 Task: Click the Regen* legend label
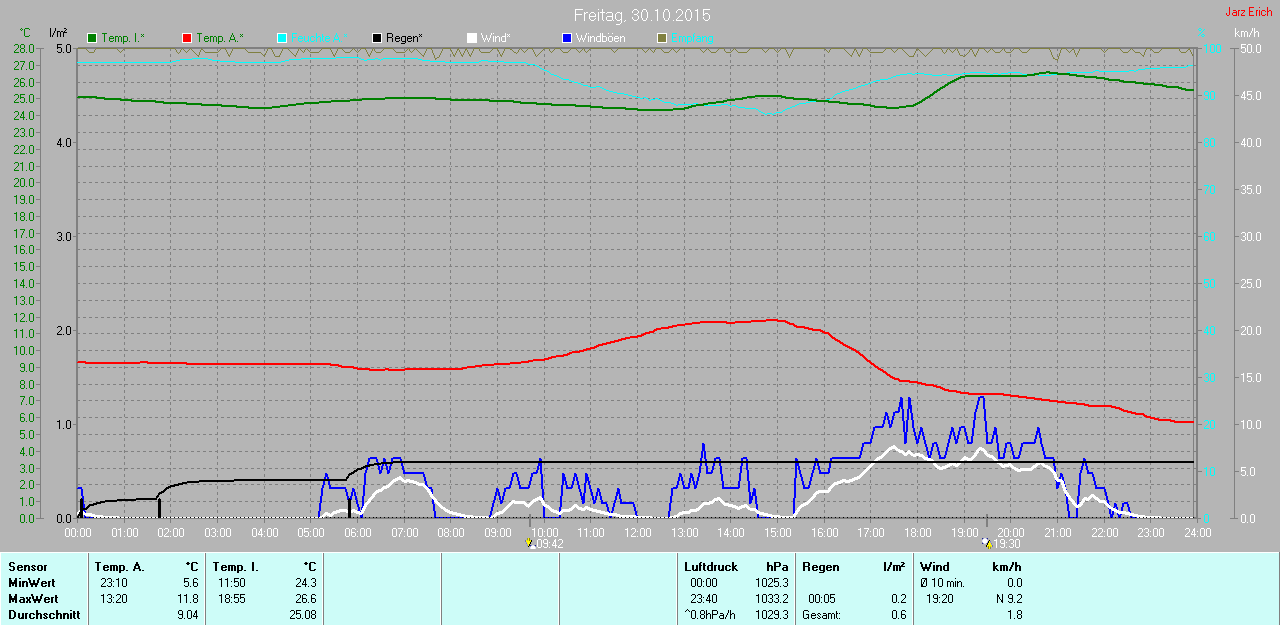coord(404,38)
